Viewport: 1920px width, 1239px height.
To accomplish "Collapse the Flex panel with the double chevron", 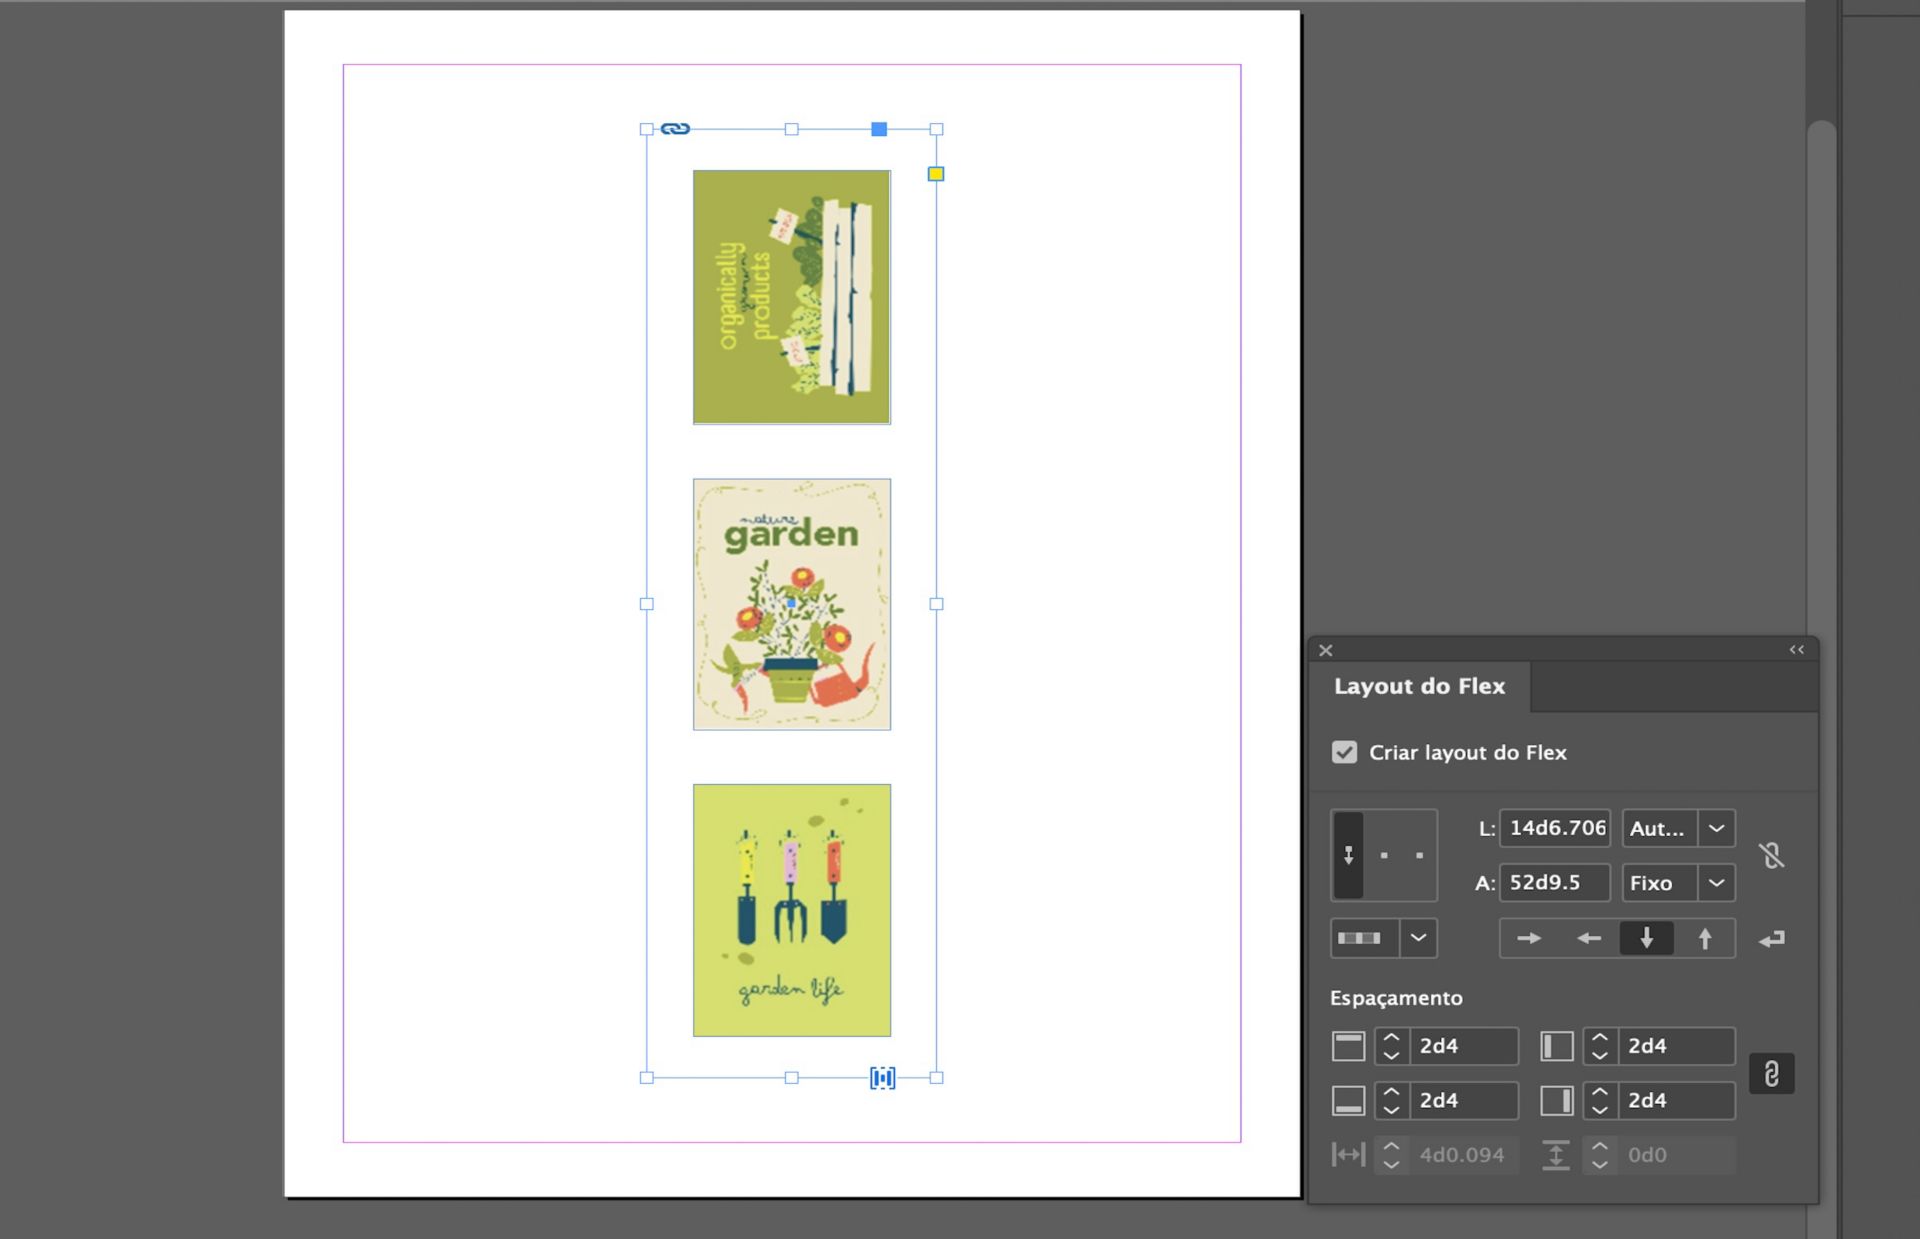I will pos(1796,650).
